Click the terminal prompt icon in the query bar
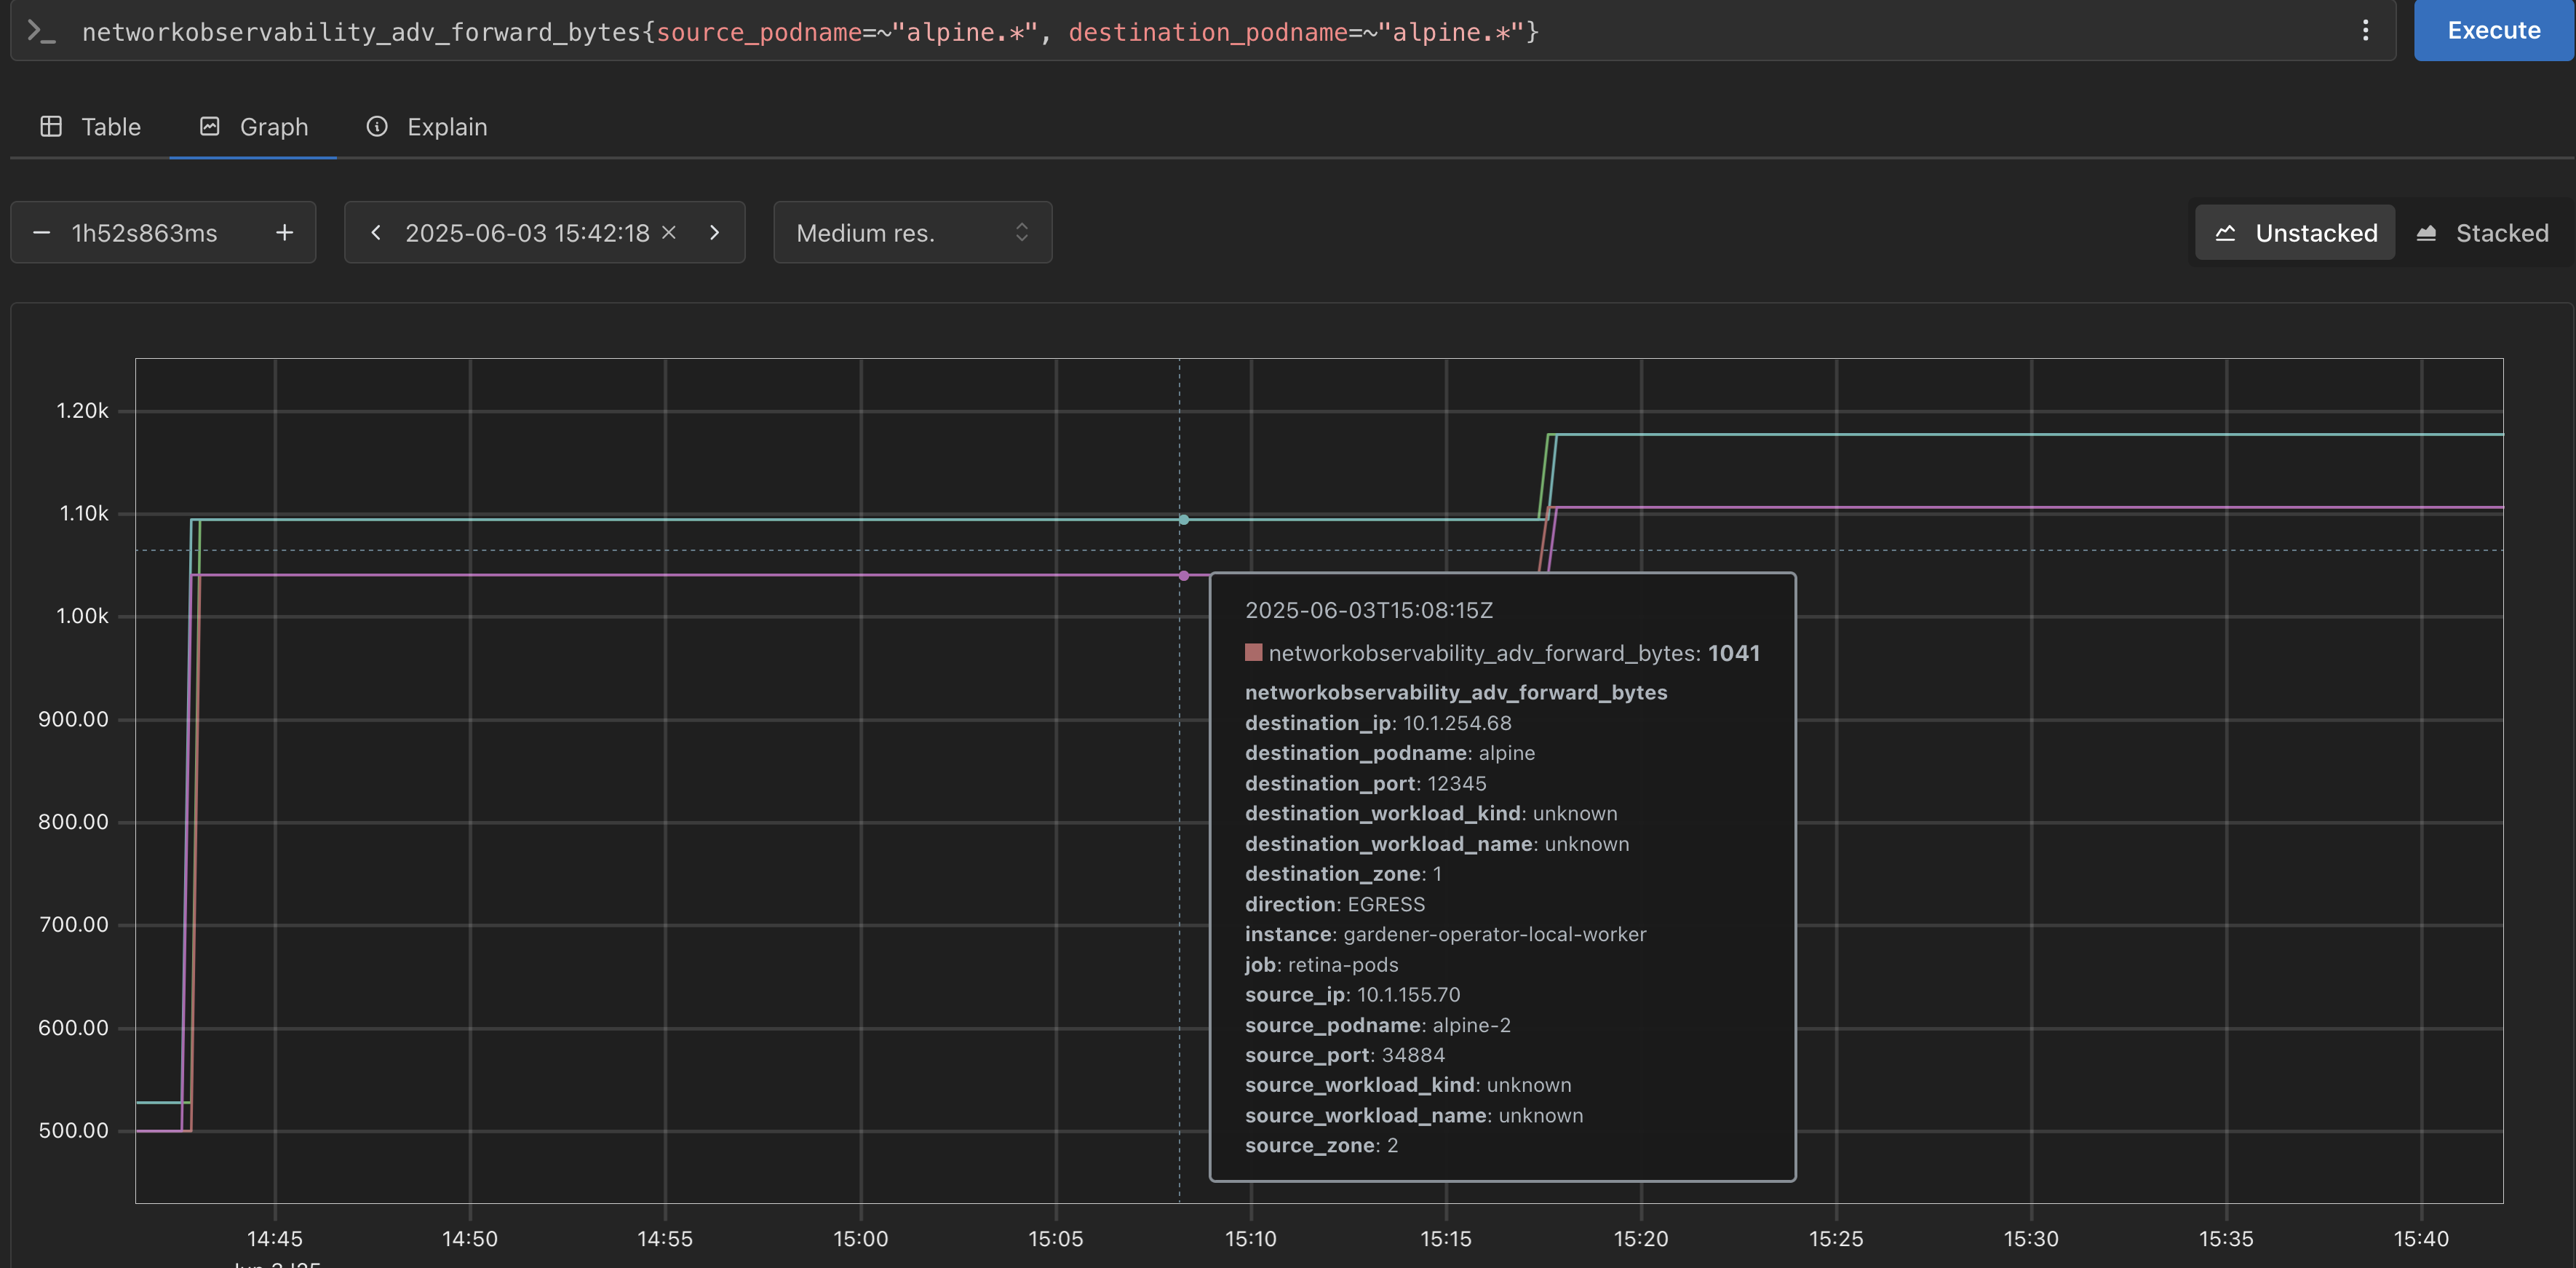Image resolution: width=2576 pixels, height=1268 pixels. tap(41, 31)
